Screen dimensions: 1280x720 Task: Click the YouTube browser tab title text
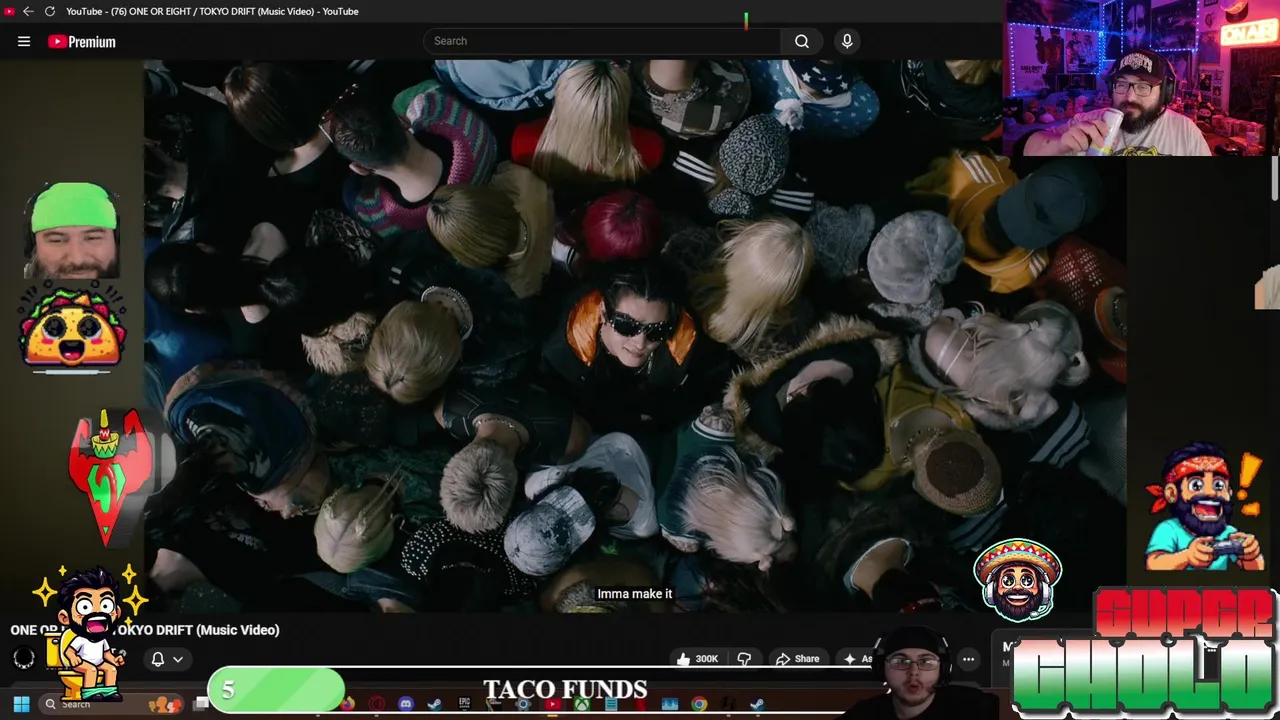point(212,11)
